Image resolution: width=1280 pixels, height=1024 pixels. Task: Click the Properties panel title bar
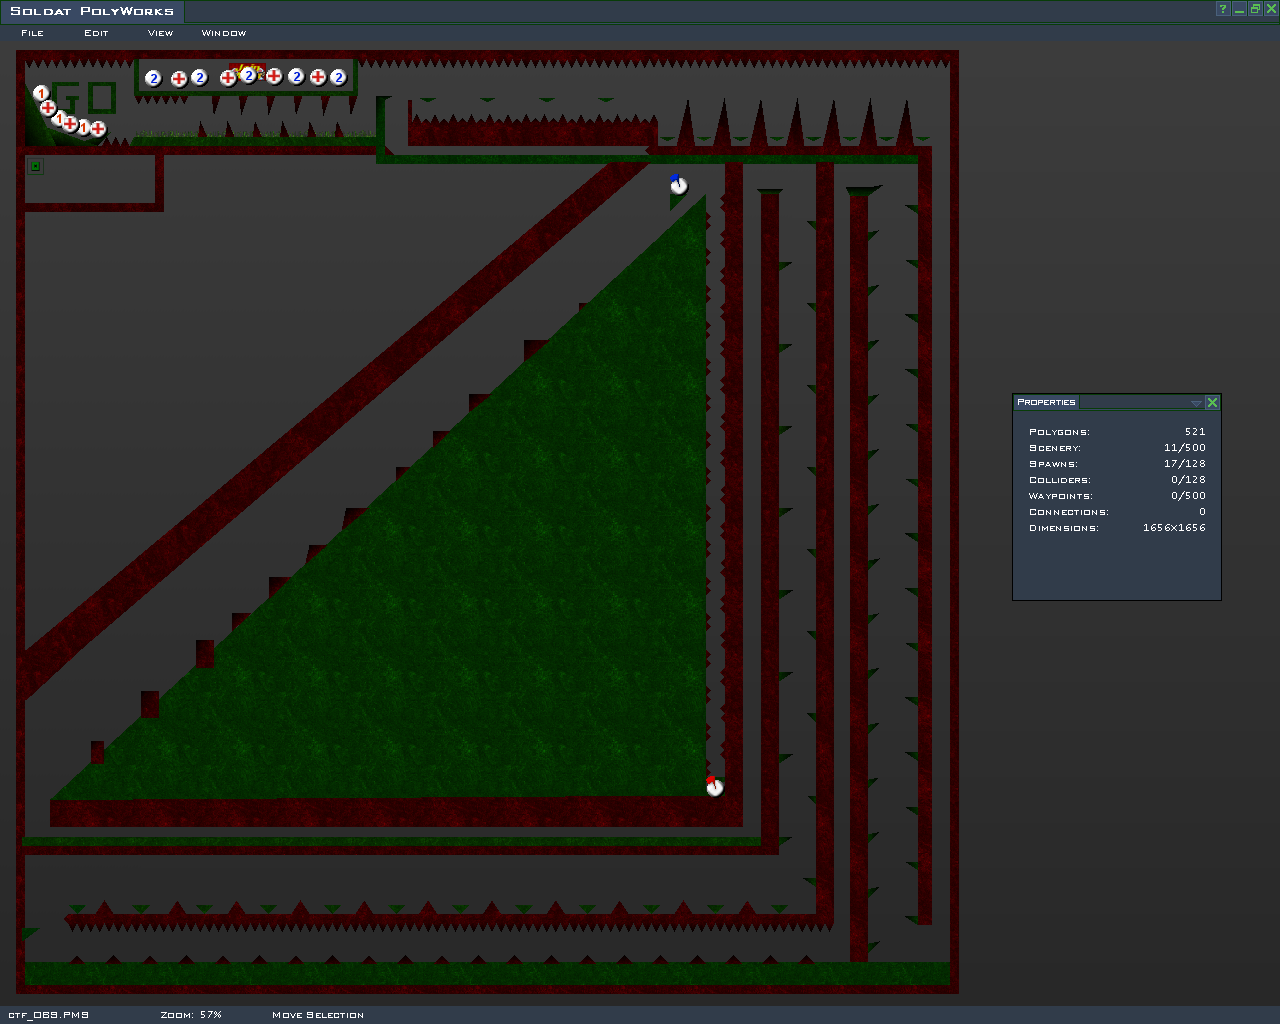tap(1100, 402)
